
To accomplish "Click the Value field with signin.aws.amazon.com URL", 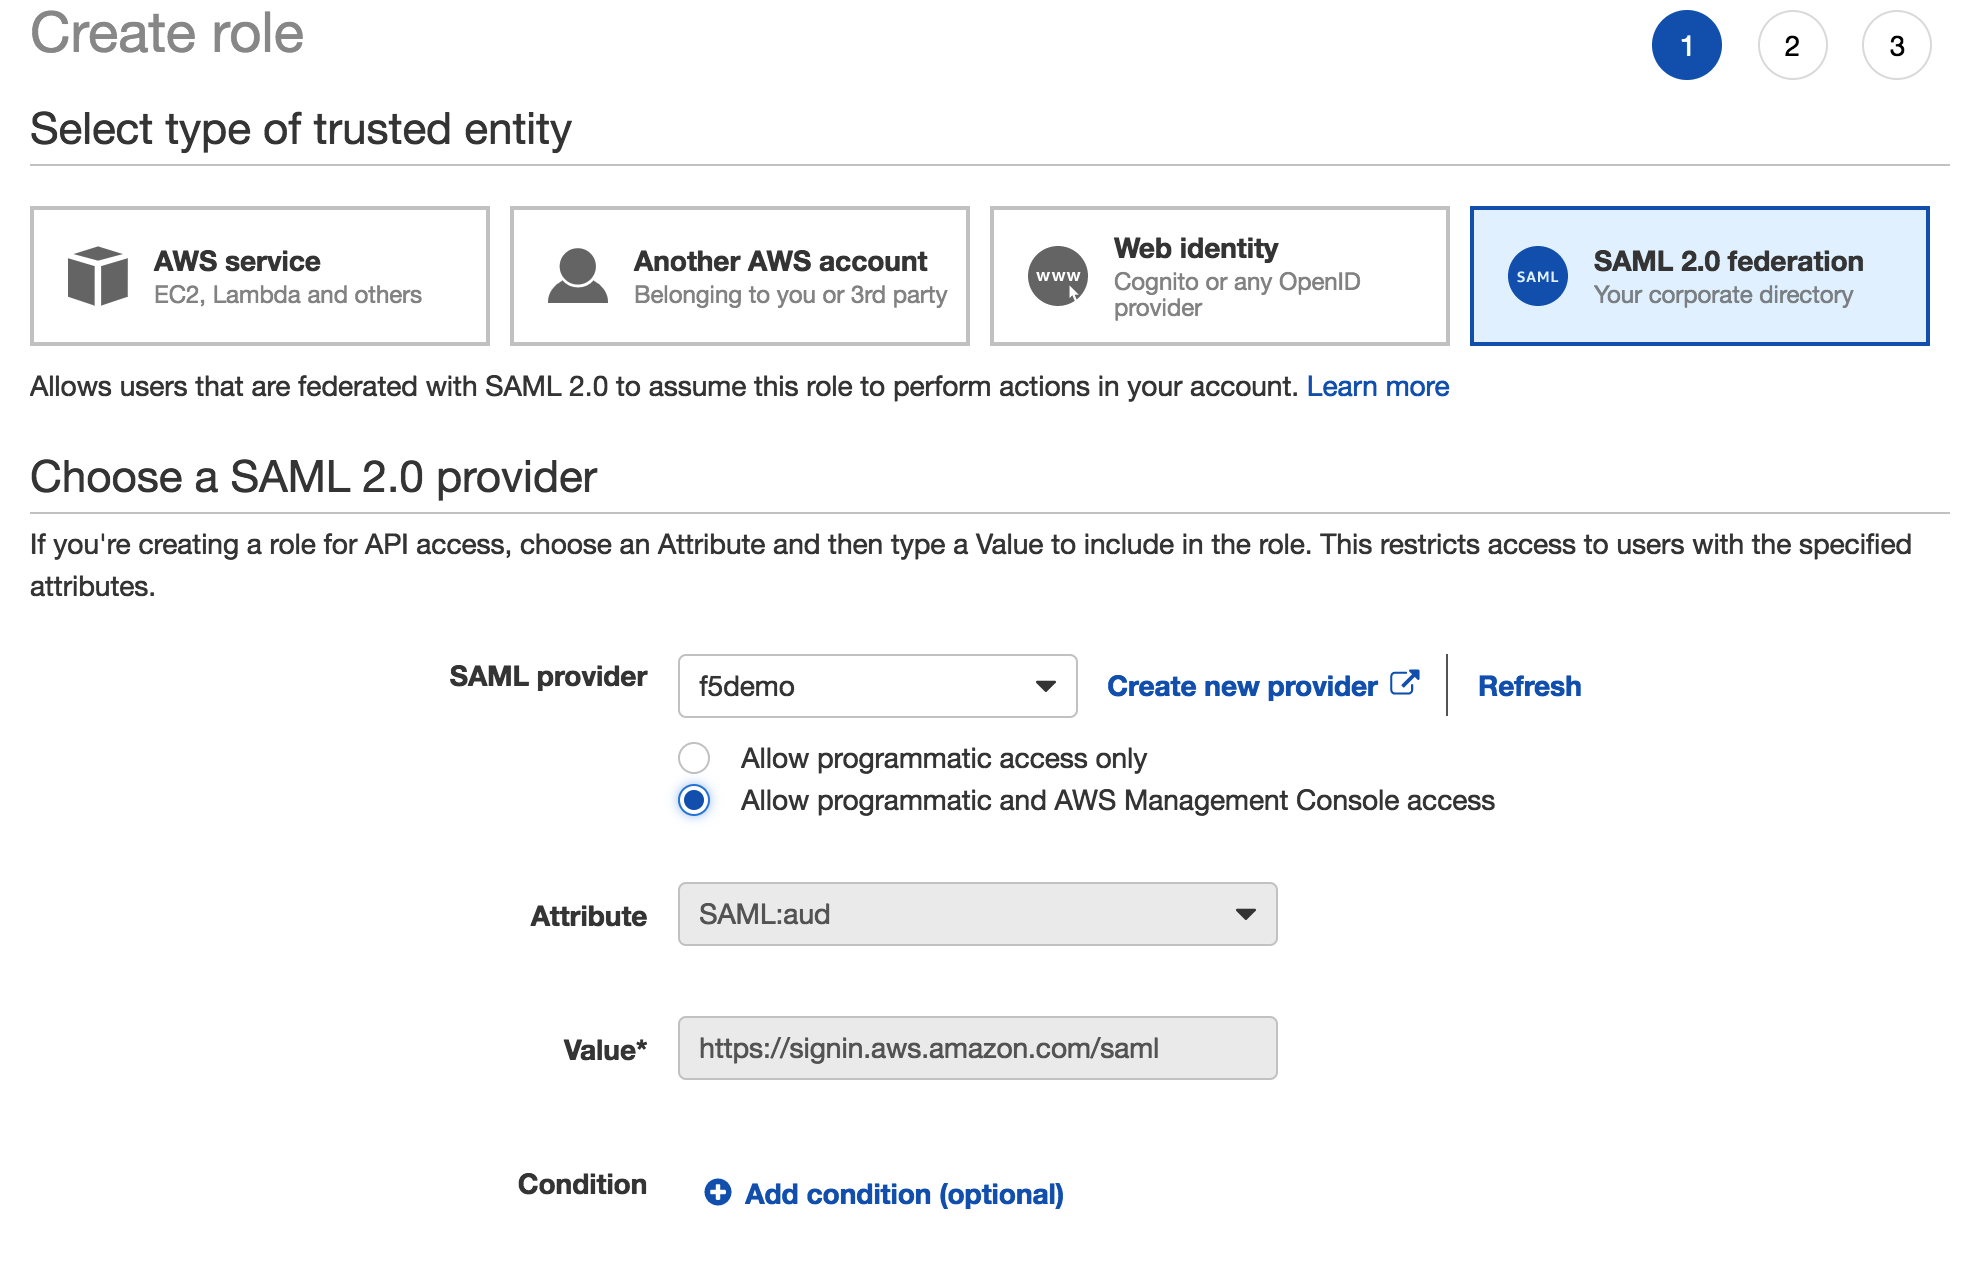I will [x=977, y=1048].
